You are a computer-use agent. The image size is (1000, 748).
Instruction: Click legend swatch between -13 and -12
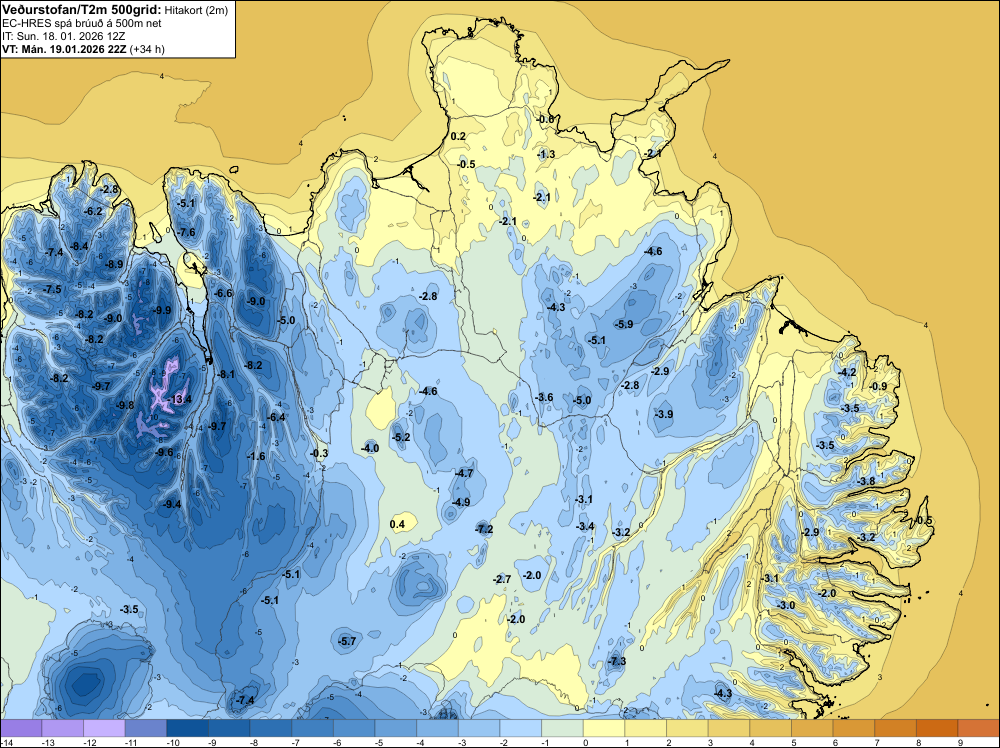point(62,728)
